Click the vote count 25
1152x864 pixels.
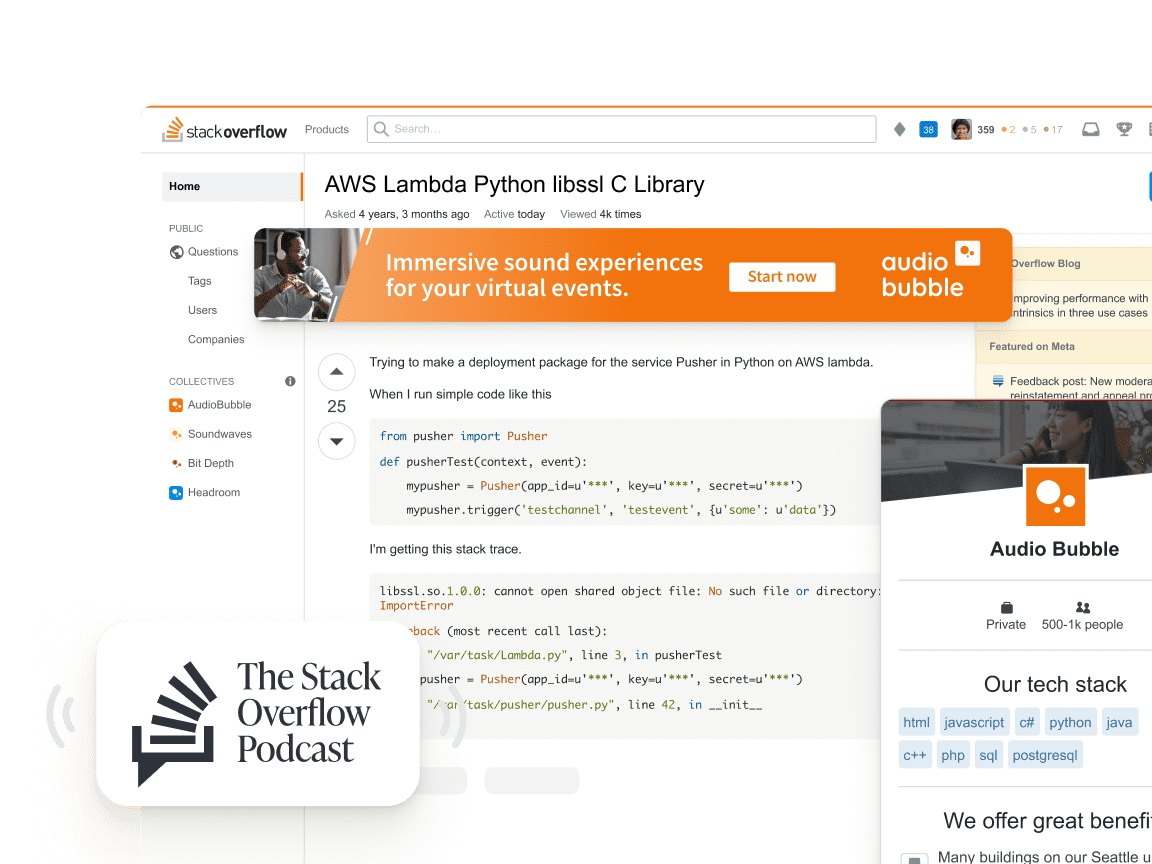click(336, 406)
